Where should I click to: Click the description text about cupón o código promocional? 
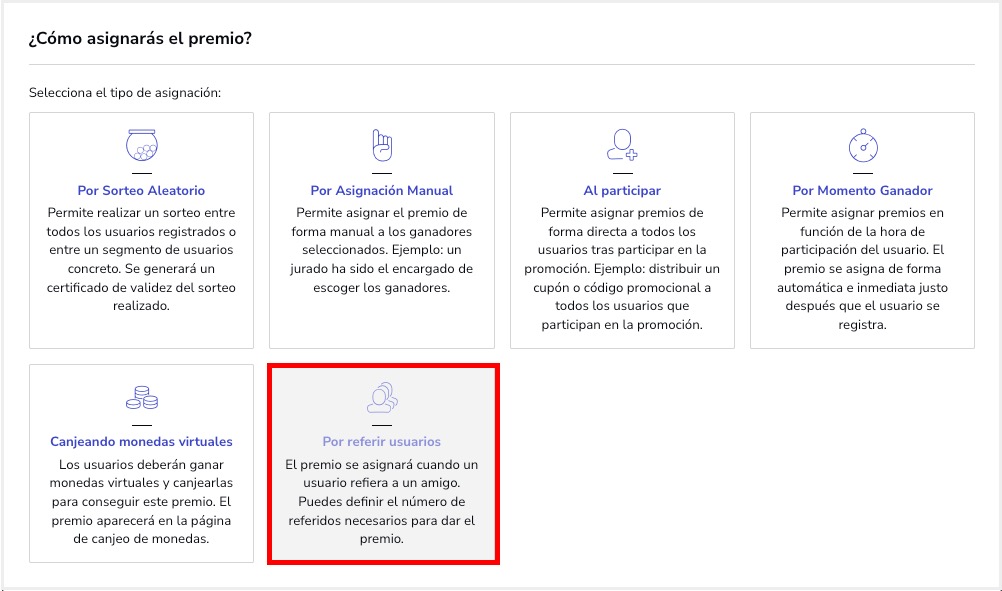tap(622, 268)
